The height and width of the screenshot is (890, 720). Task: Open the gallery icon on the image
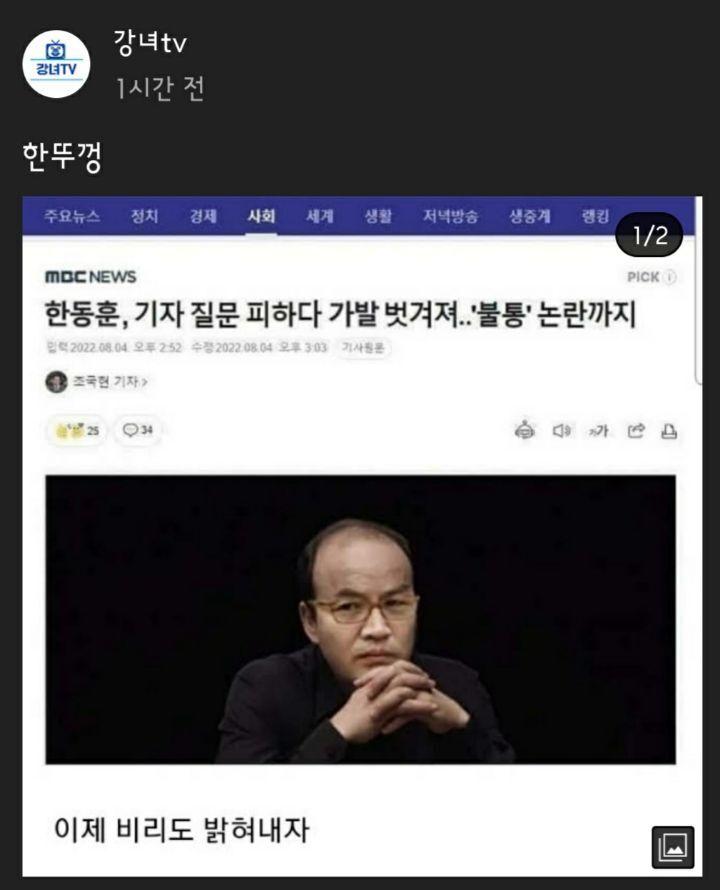[673, 847]
